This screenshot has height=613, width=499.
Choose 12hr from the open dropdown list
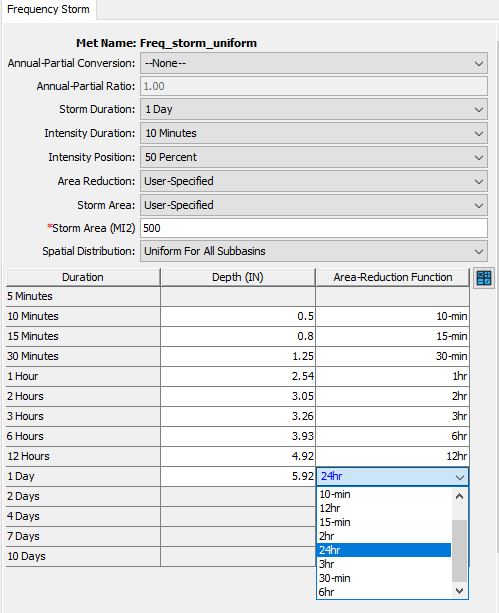384,508
